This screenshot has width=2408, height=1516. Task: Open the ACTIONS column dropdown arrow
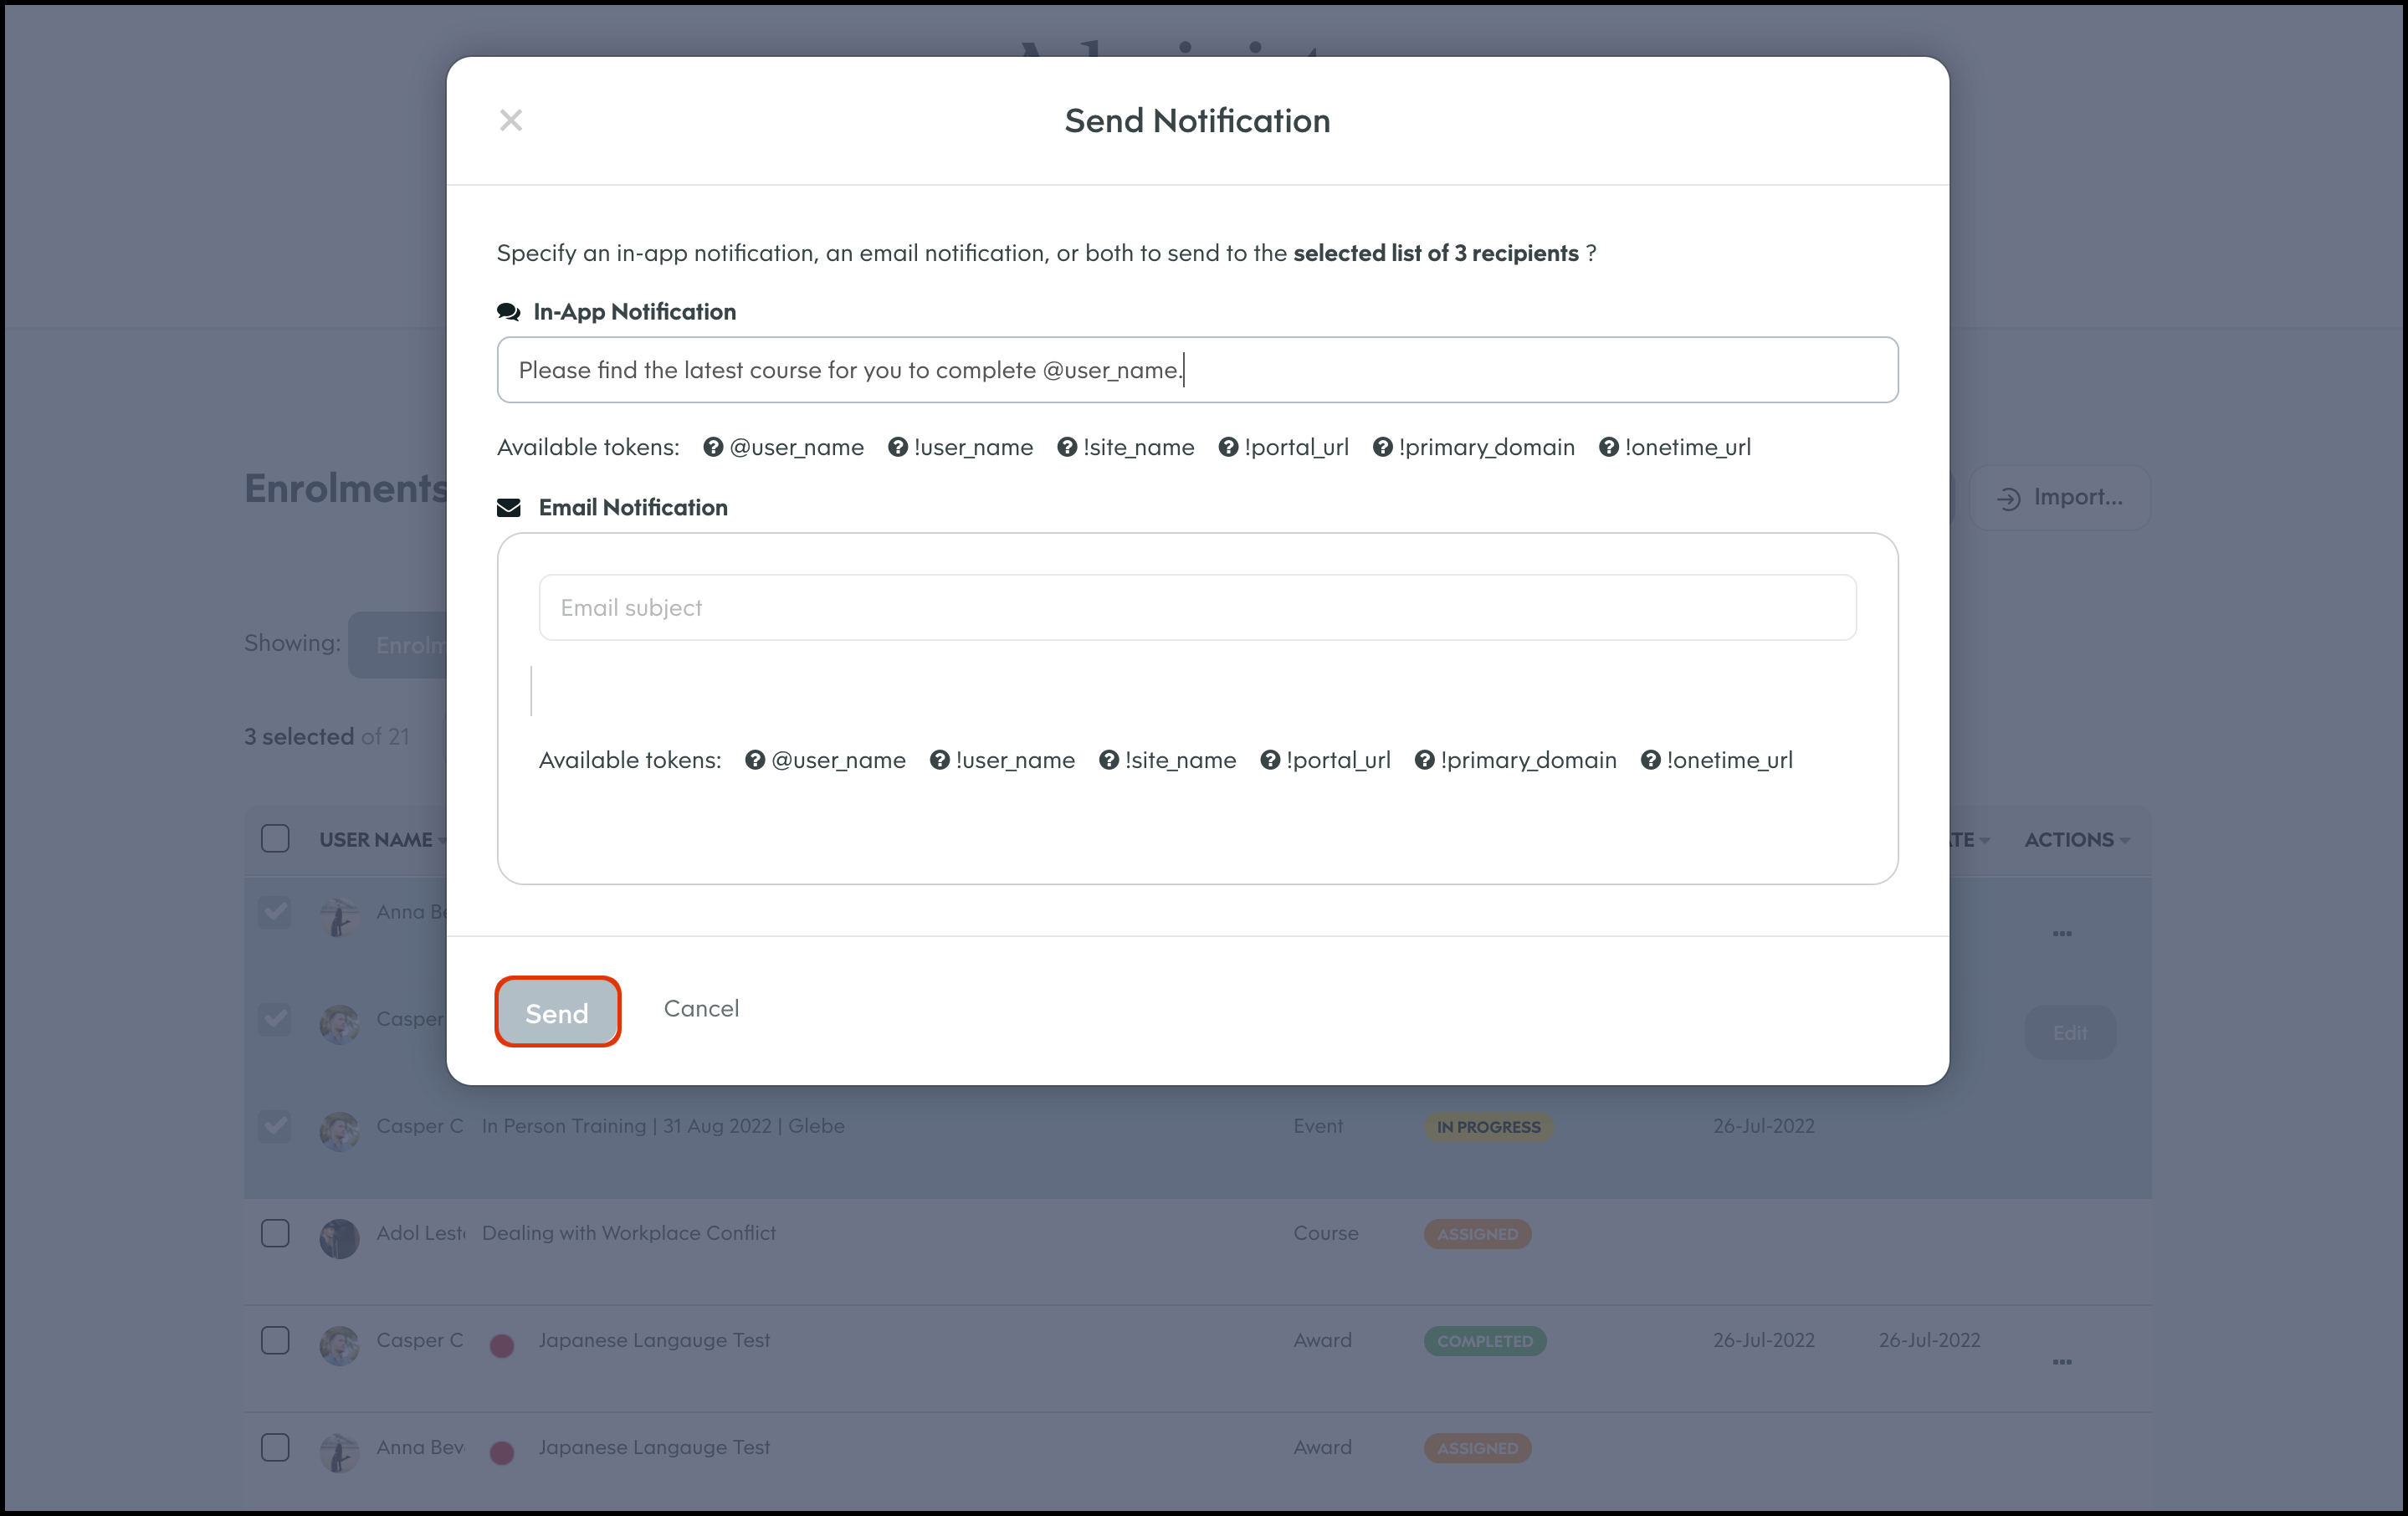click(2124, 841)
